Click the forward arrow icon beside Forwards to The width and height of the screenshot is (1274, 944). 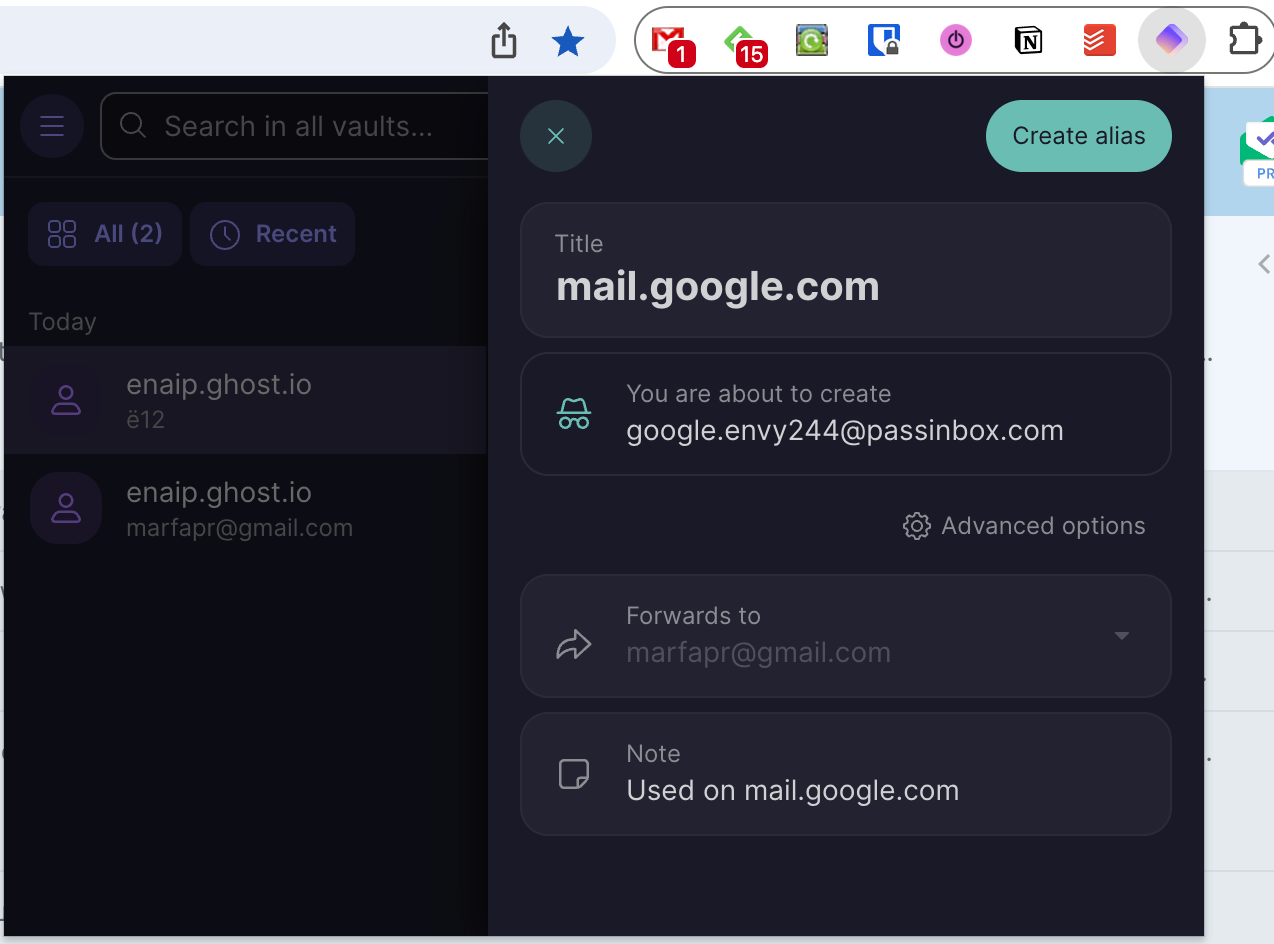[574, 645]
